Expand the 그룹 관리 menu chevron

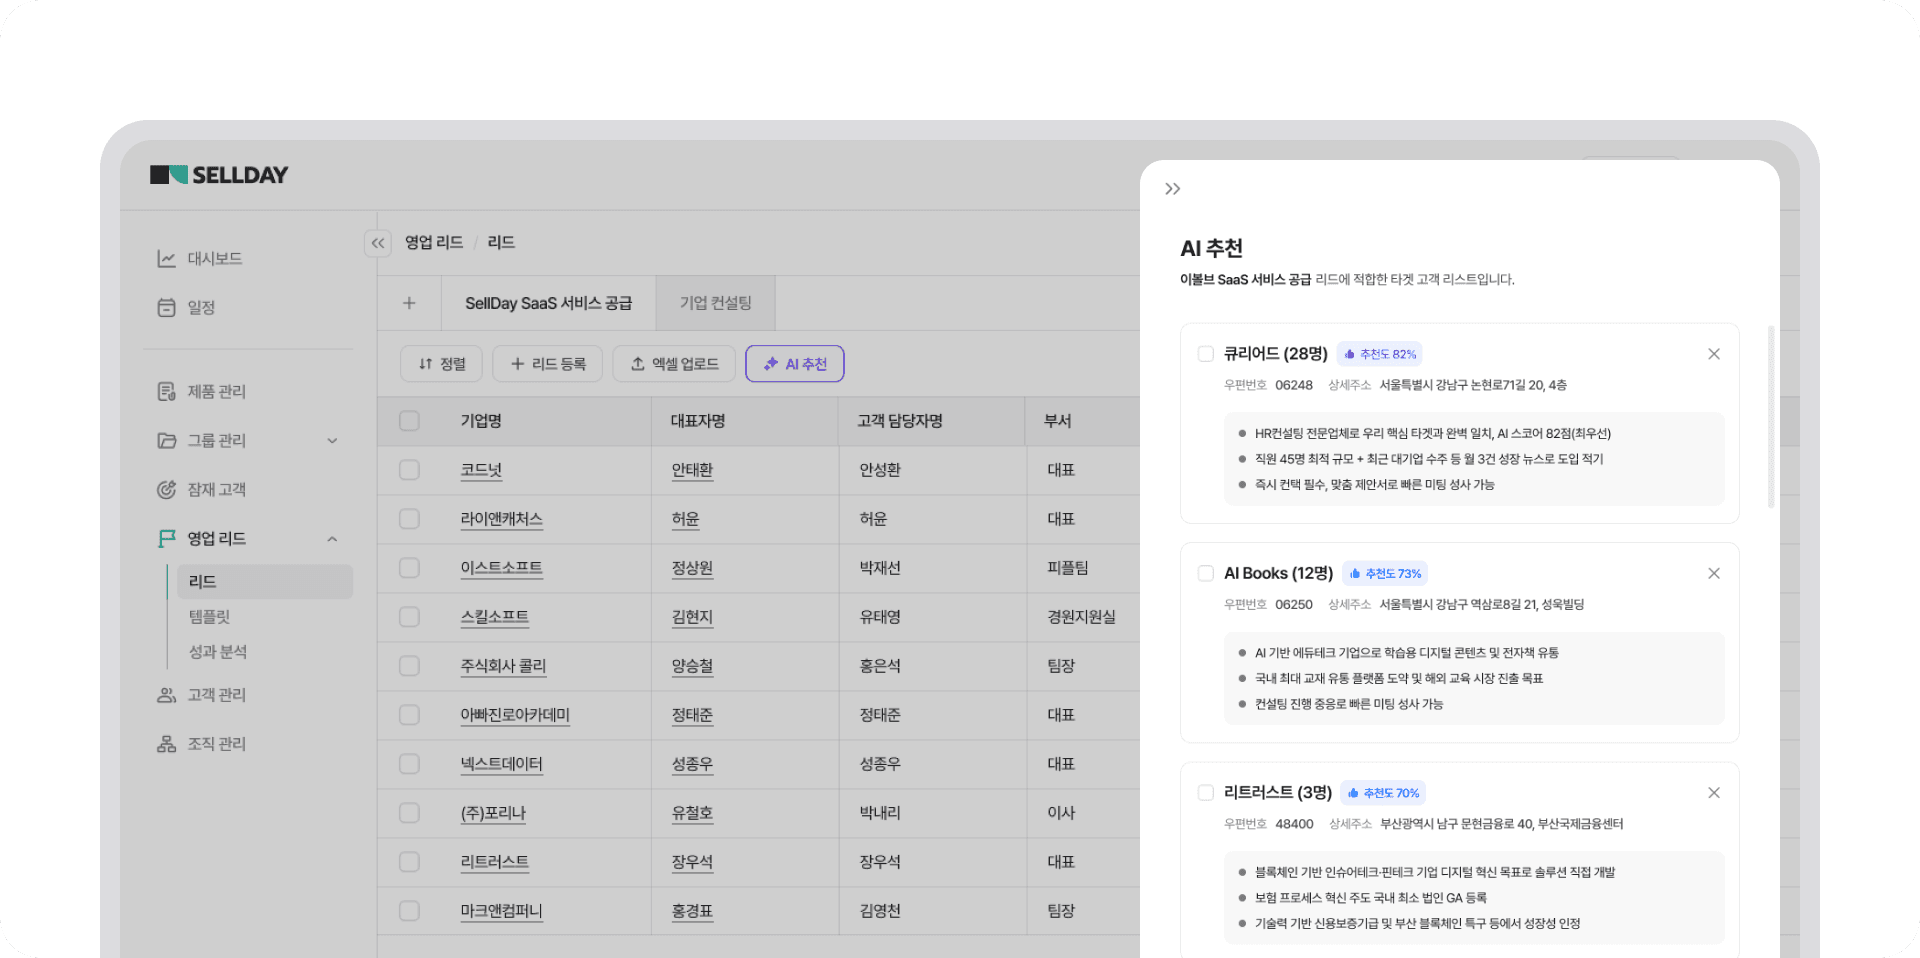pyautogui.click(x=332, y=441)
